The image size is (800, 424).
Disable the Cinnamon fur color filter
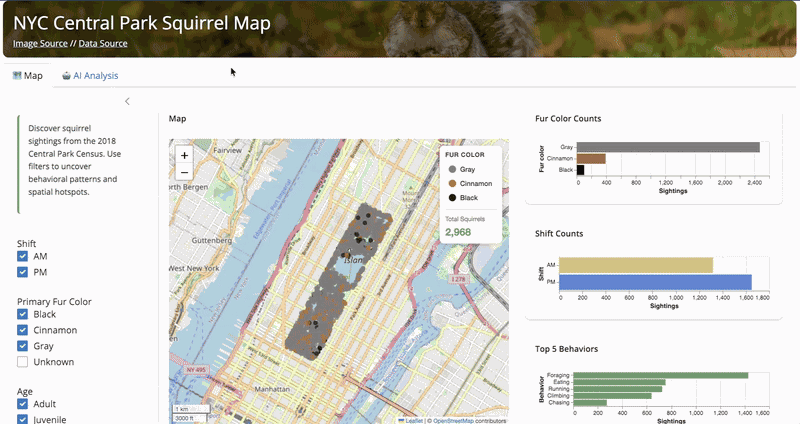pos(23,330)
